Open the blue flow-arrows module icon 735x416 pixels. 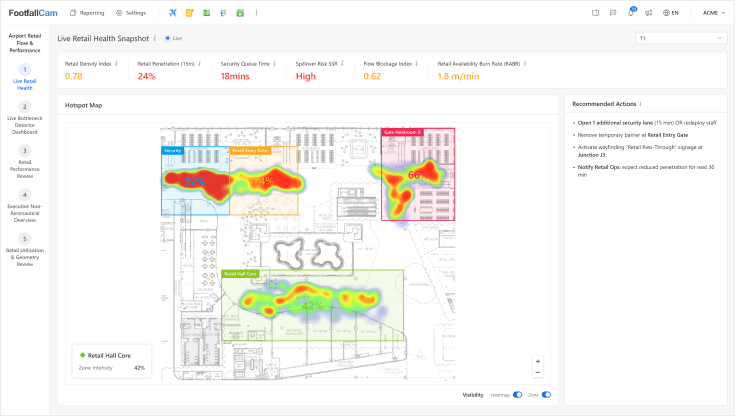click(223, 13)
